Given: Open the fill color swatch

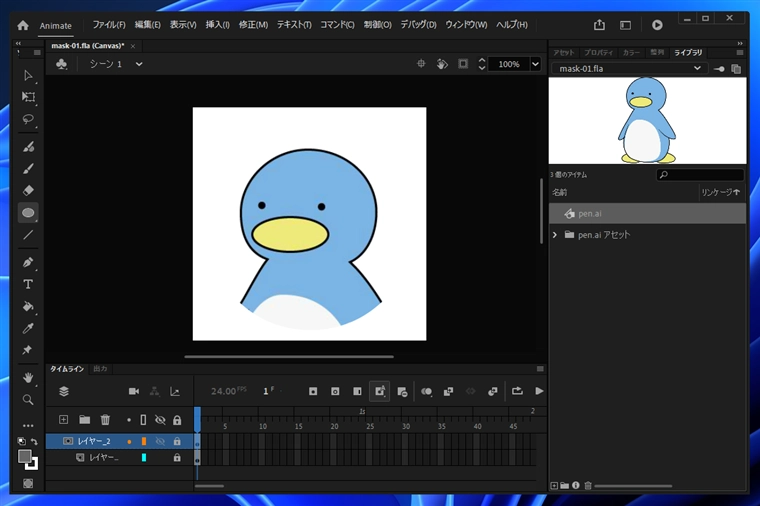Looking at the screenshot, I should coord(25,456).
